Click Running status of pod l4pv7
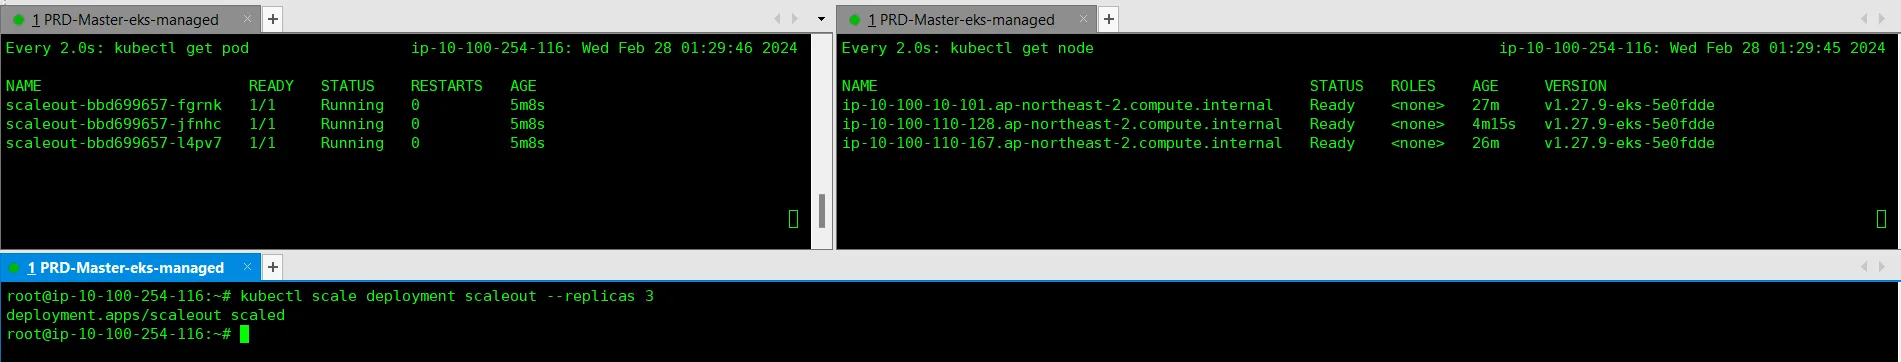This screenshot has width=1901, height=362. 352,143
